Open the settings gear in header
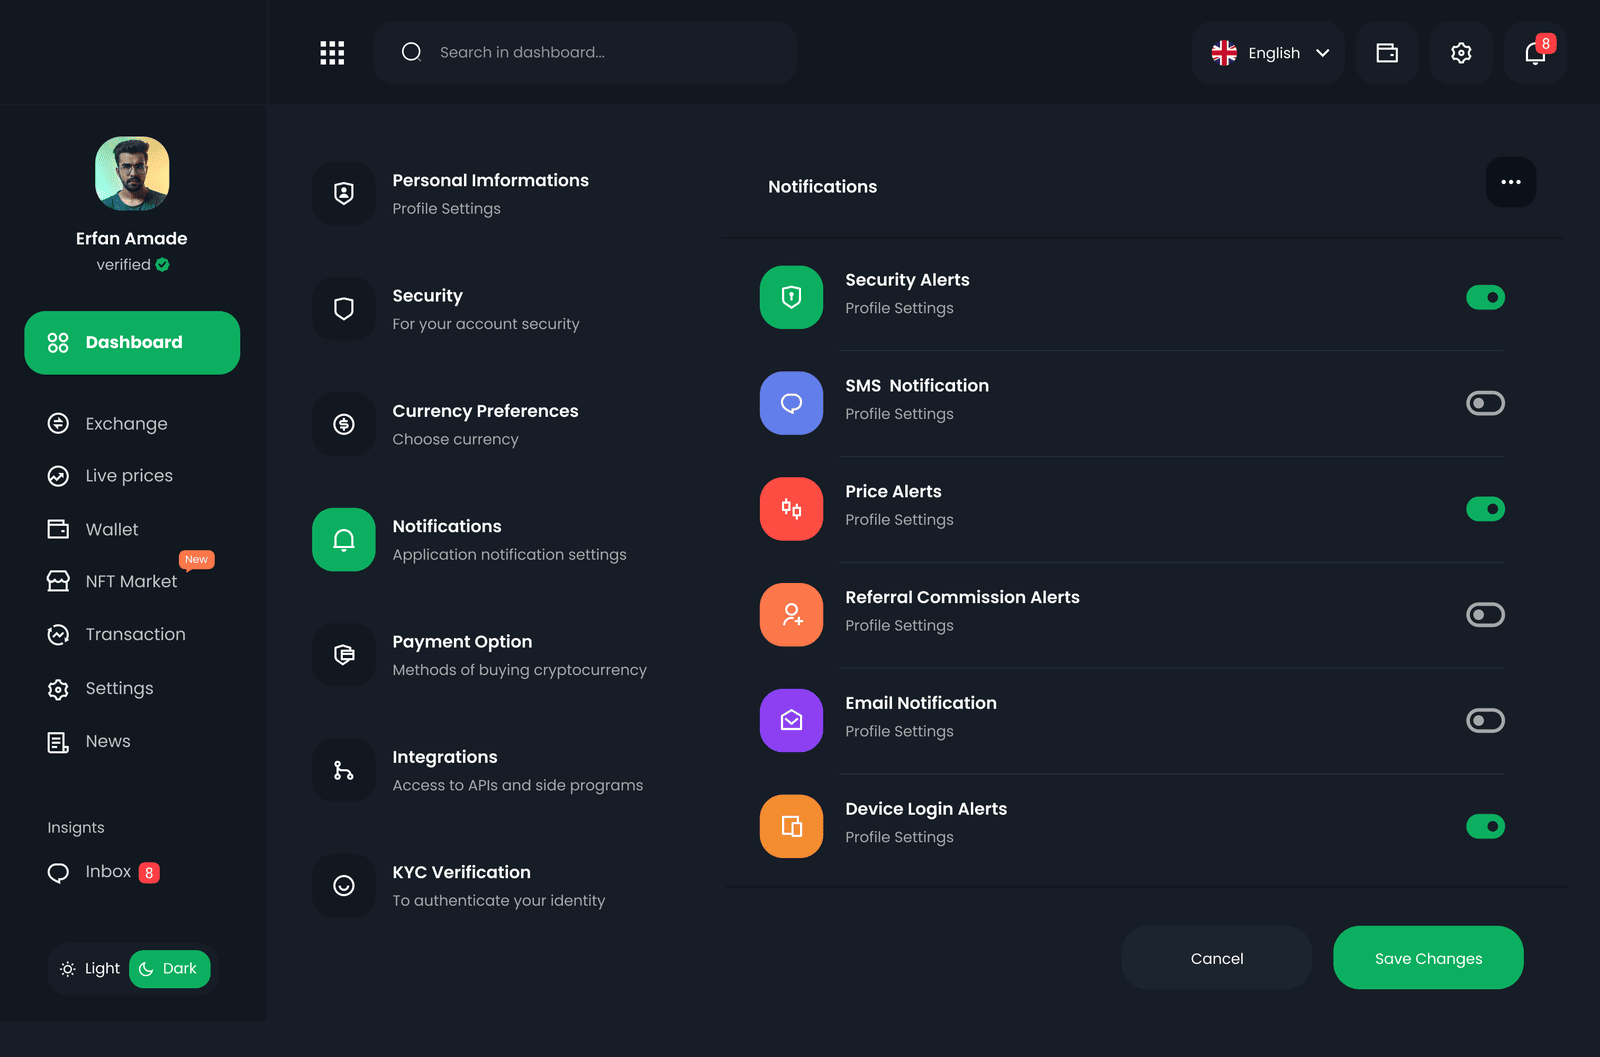The width and height of the screenshot is (1600, 1057). 1461,53
